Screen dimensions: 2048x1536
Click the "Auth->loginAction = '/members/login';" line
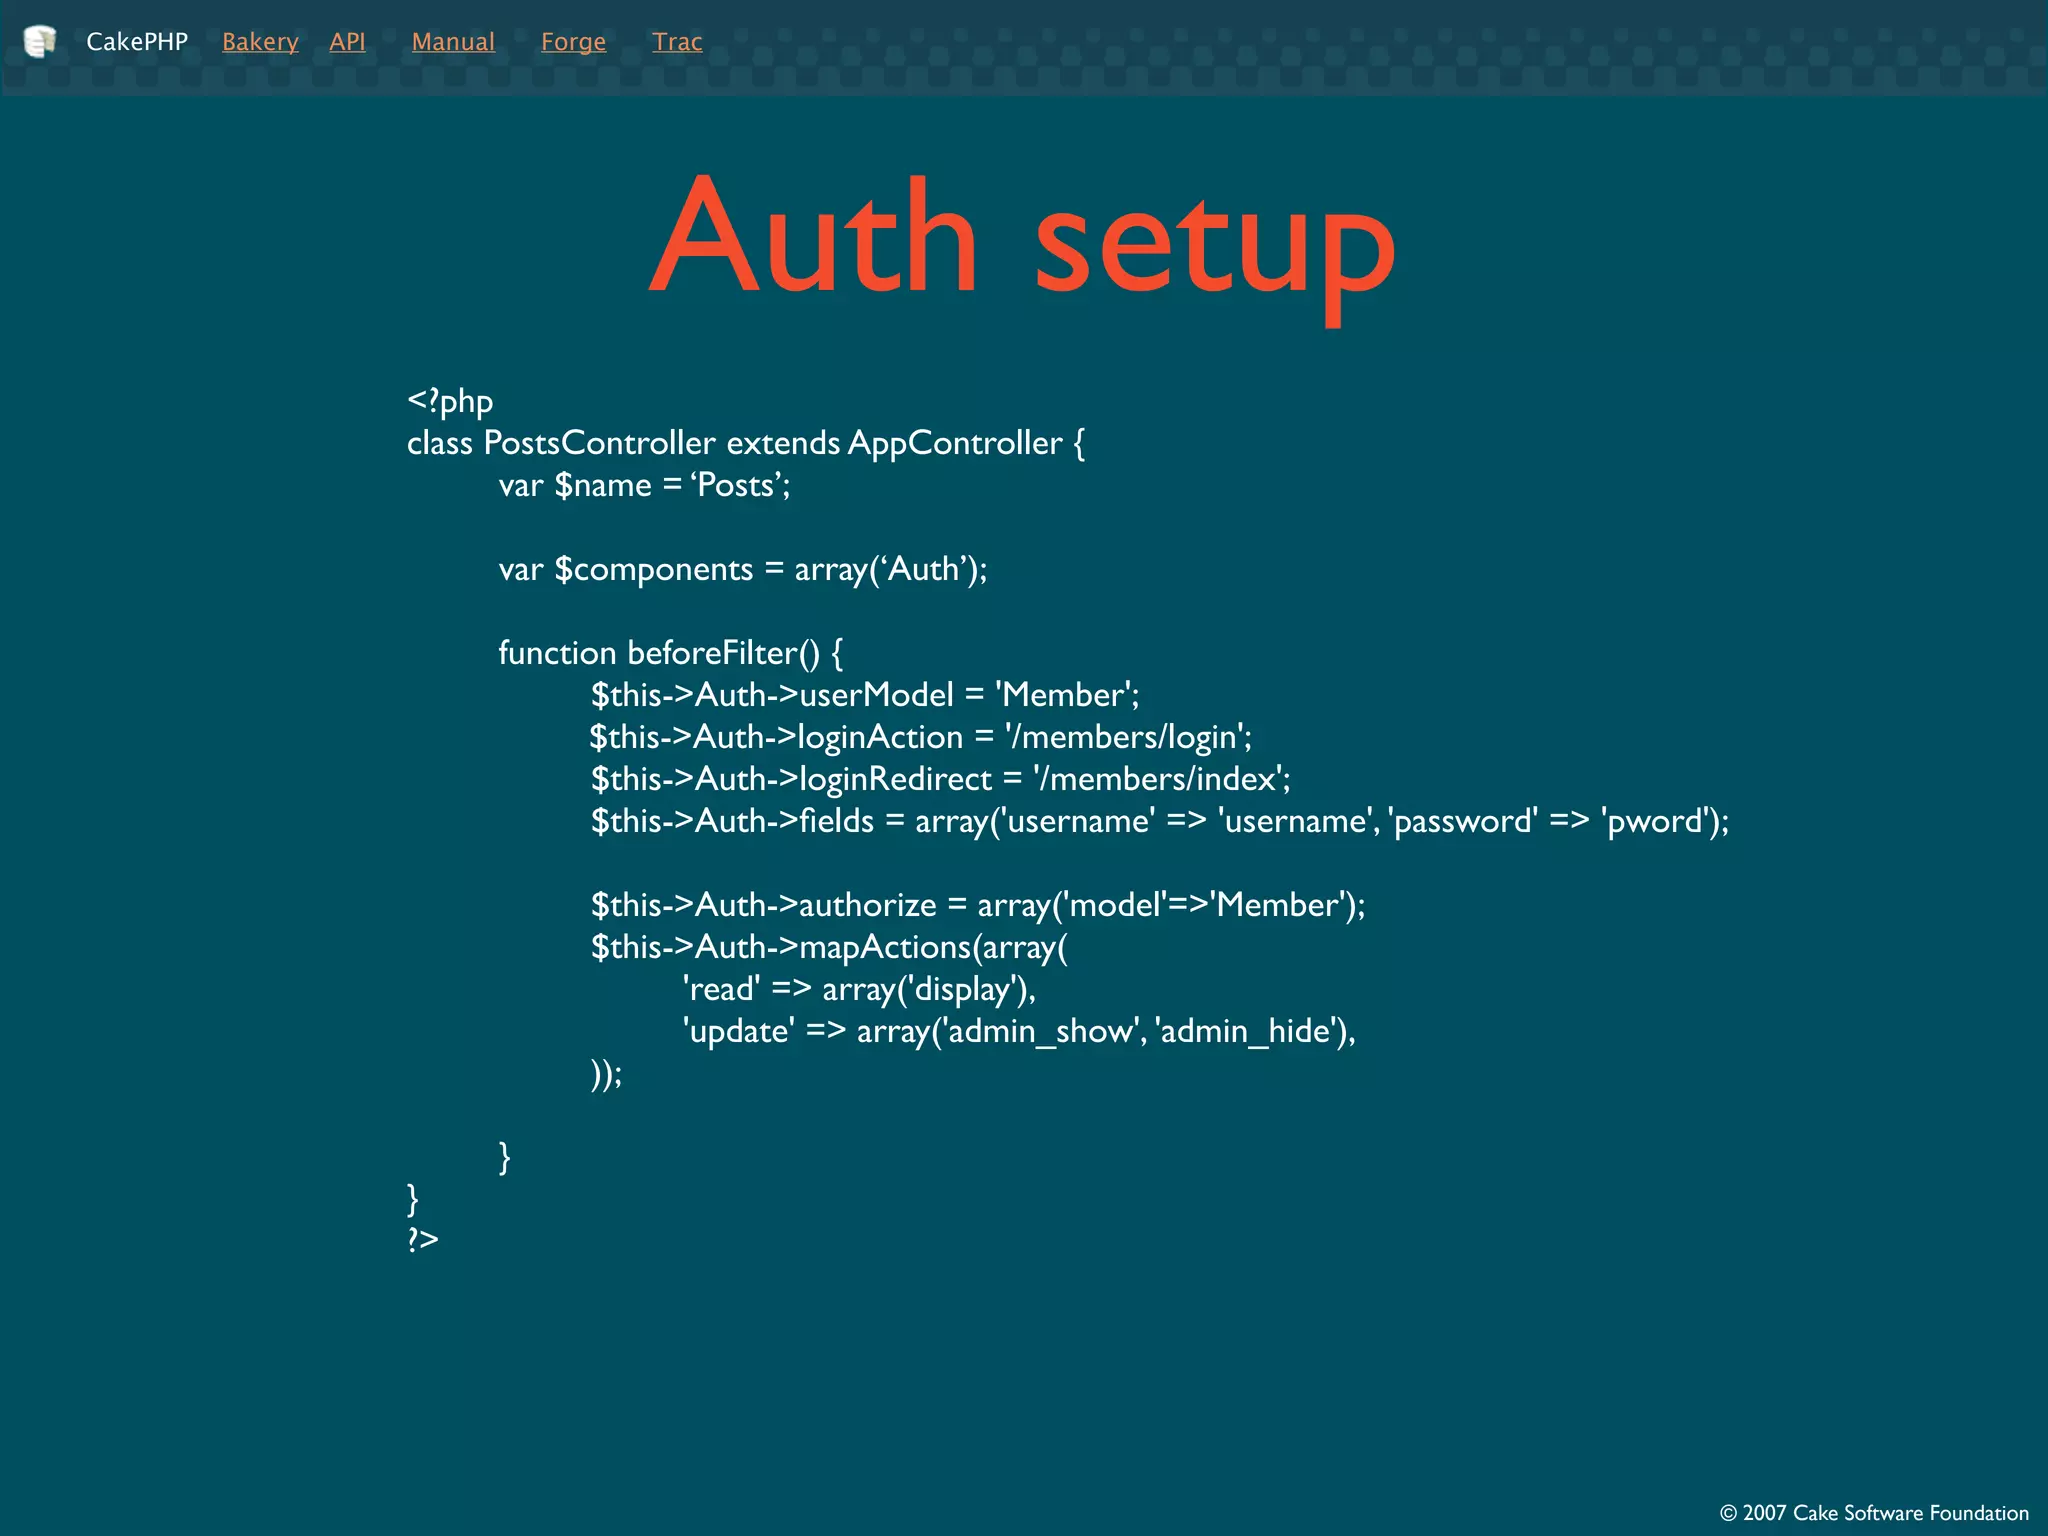(921, 737)
